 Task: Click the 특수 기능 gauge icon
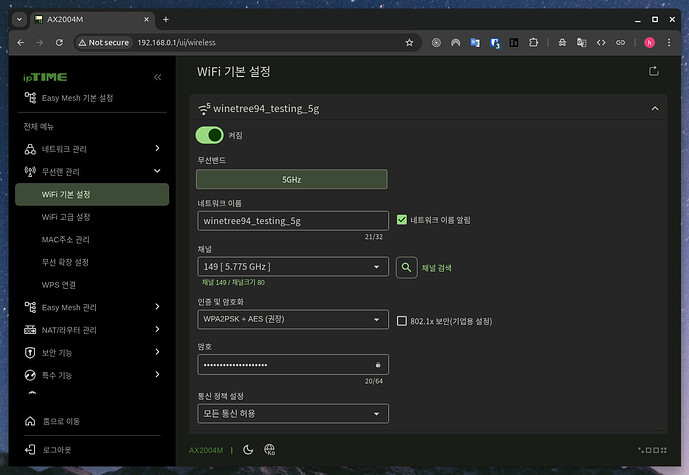coord(30,375)
